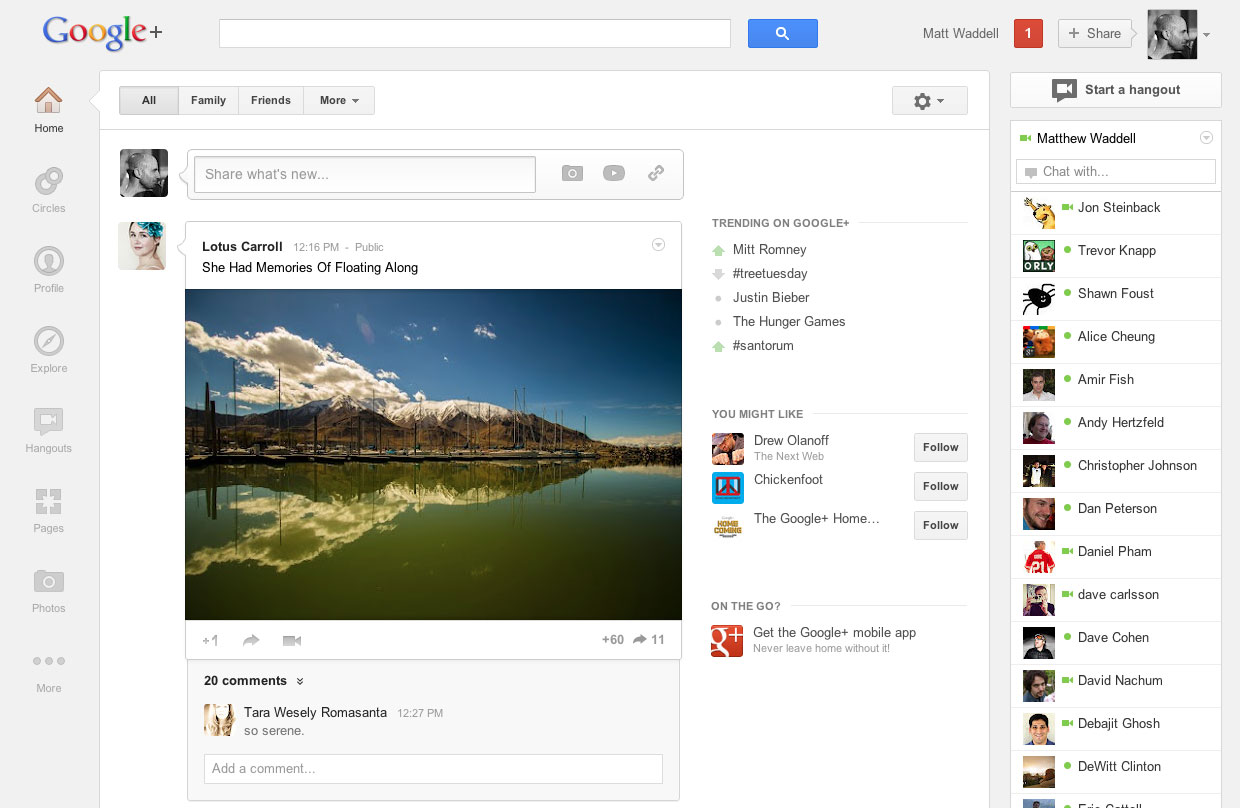This screenshot has width=1240, height=808.
Task: Open Drew Olanoff's avatar
Action: (x=727, y=448)
